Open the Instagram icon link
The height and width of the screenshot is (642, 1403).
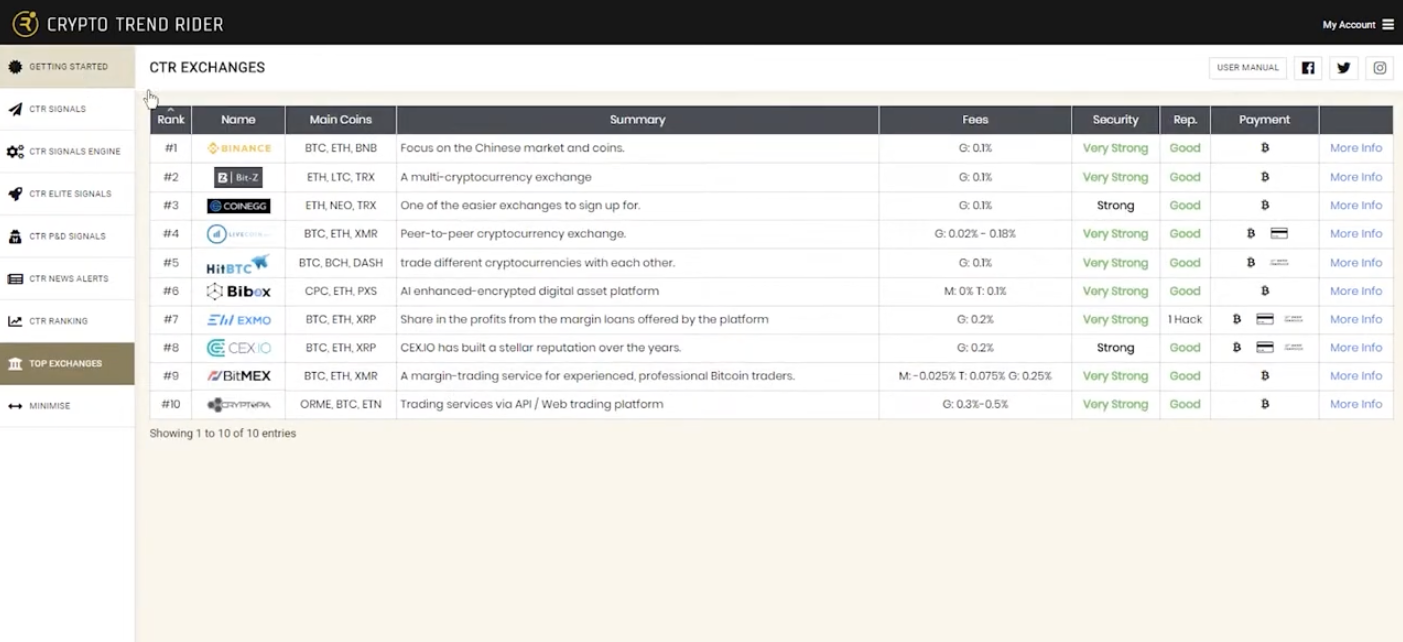(1380, 68)
